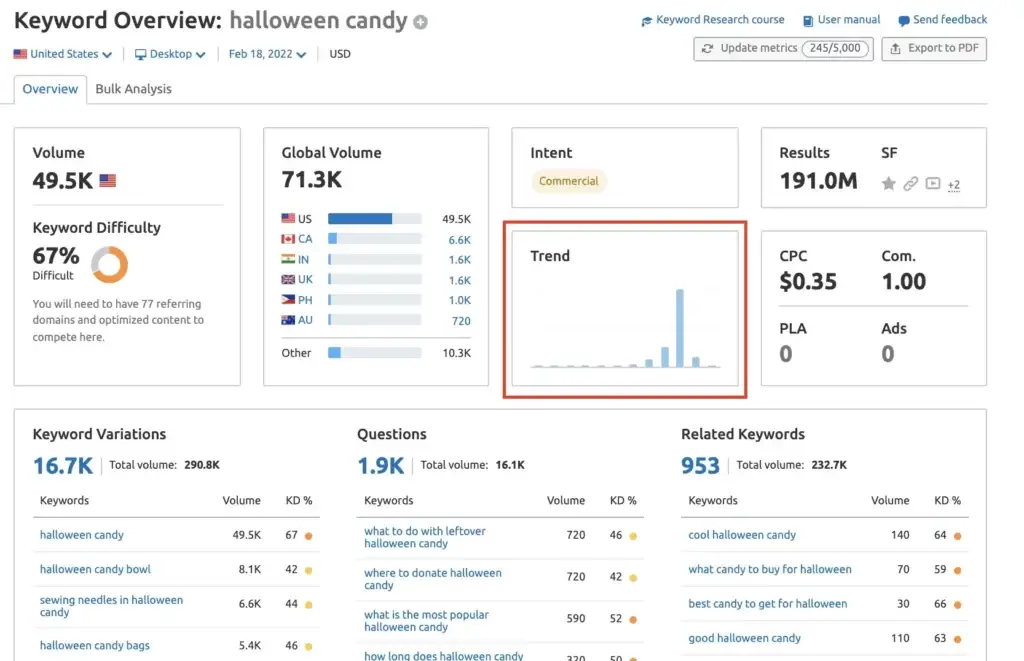Select the Overview tab

50,89
